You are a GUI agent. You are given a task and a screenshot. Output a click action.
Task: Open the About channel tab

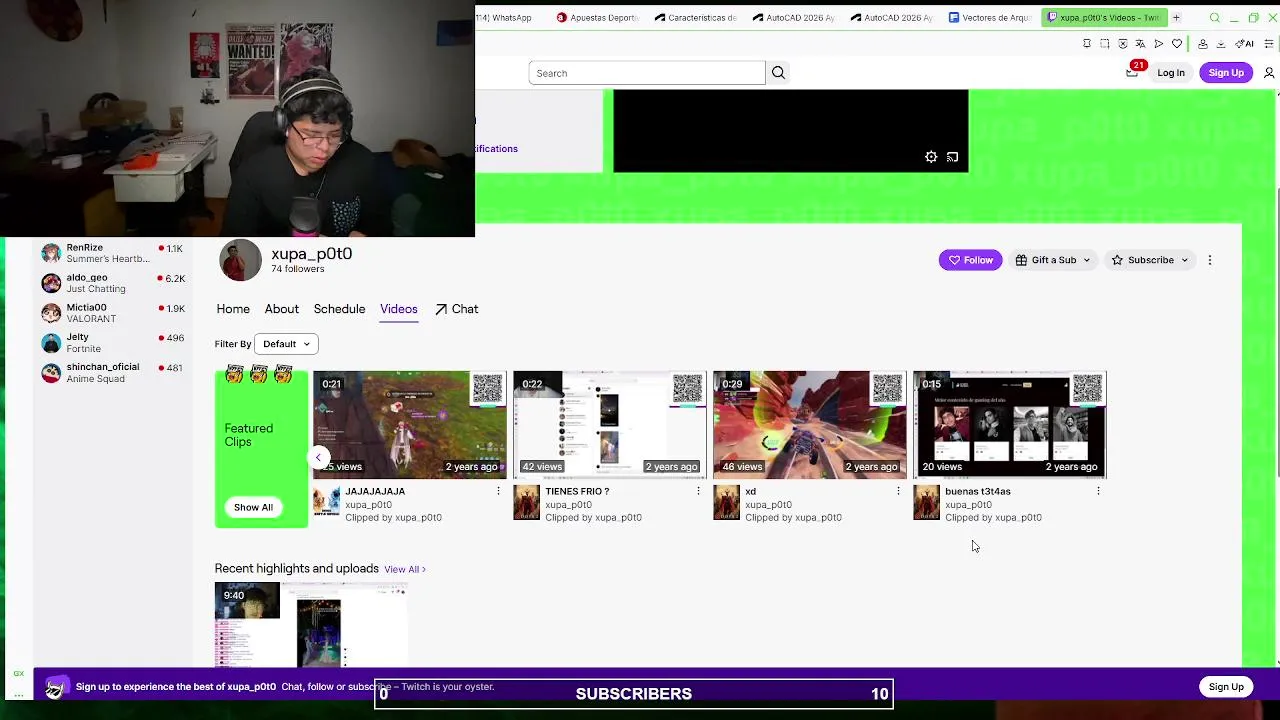pyautogui.click(x=282, y=309)
